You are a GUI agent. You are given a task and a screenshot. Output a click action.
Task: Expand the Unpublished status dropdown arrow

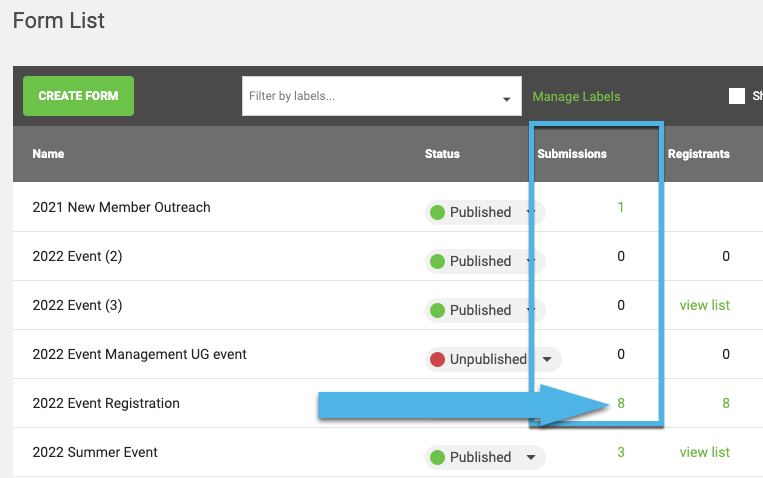tap(547, 359)
